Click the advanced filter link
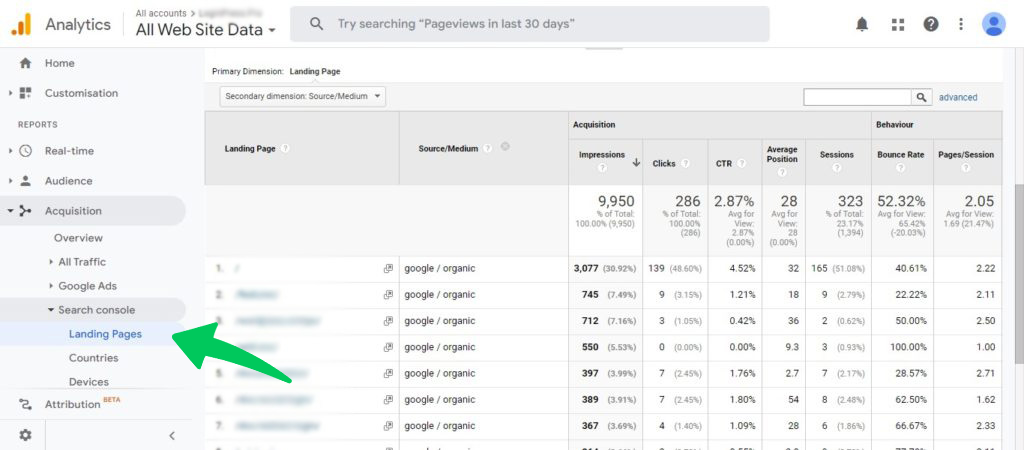Image resolution: width=1024 pixels, height=450 pixels. (957, 97)
